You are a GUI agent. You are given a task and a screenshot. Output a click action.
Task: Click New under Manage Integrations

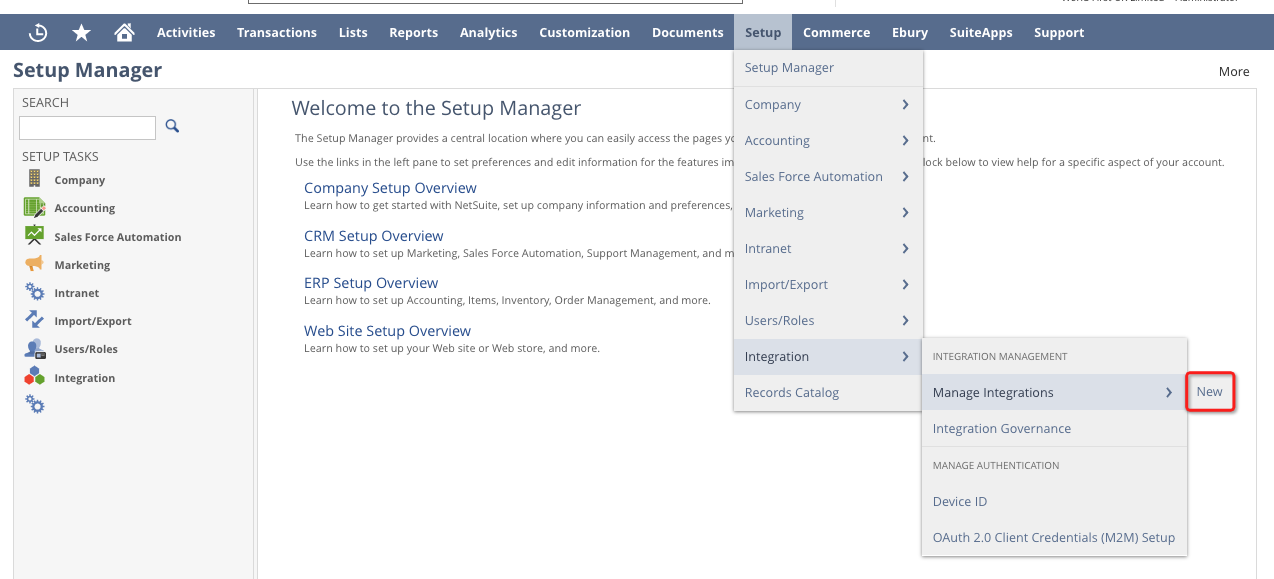pos(1209,391)
